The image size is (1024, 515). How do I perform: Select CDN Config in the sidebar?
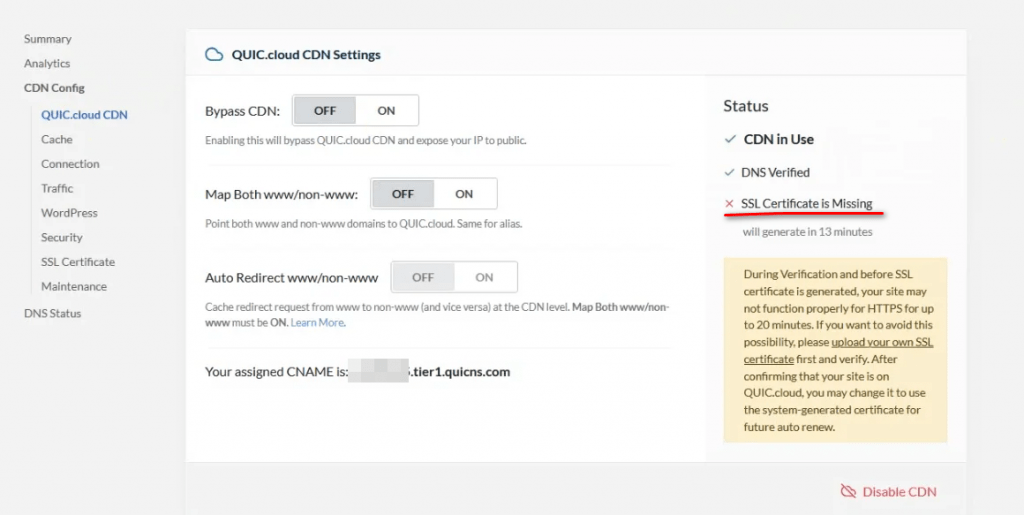coord(54,88)
